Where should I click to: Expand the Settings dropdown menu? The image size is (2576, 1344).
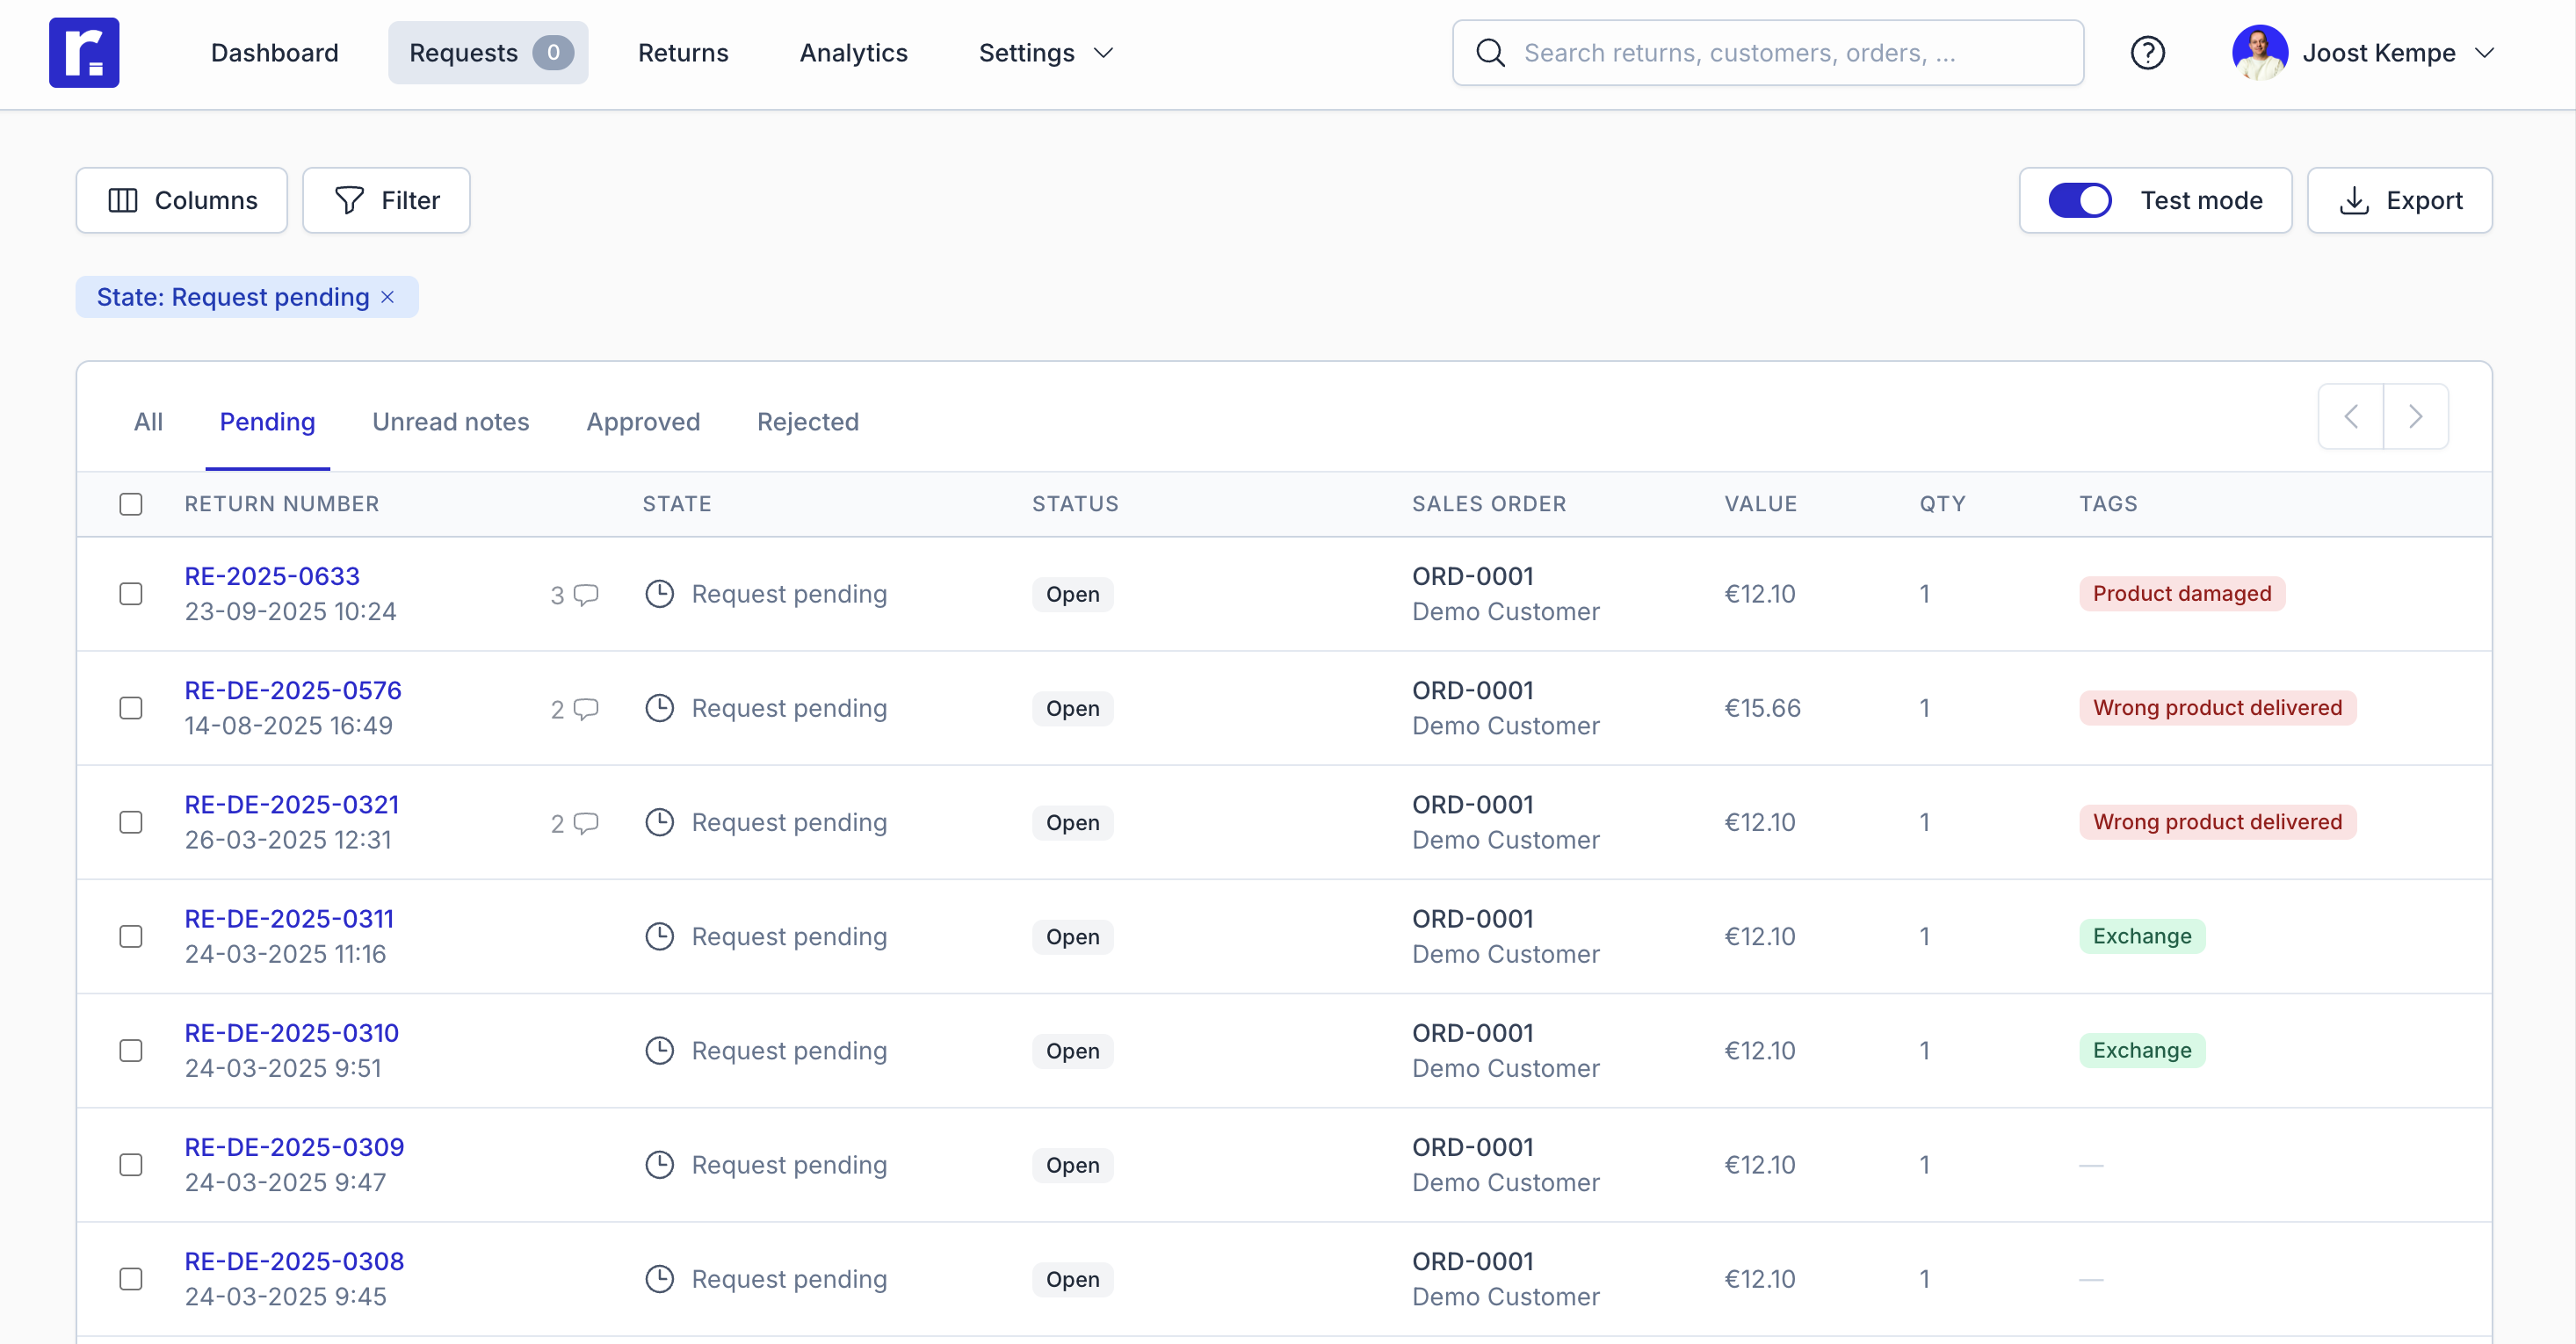tap(1046, 52)
